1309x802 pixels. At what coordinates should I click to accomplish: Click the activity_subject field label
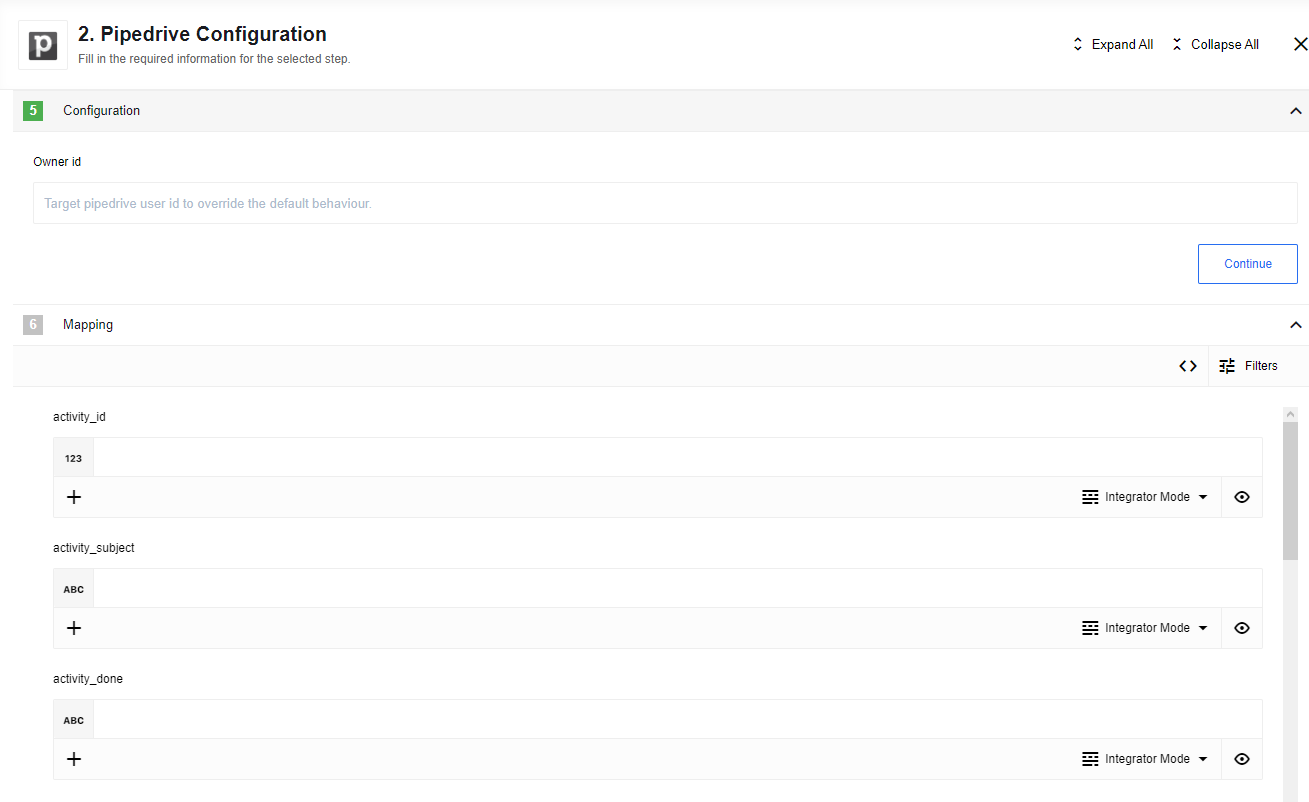point(94,548)
